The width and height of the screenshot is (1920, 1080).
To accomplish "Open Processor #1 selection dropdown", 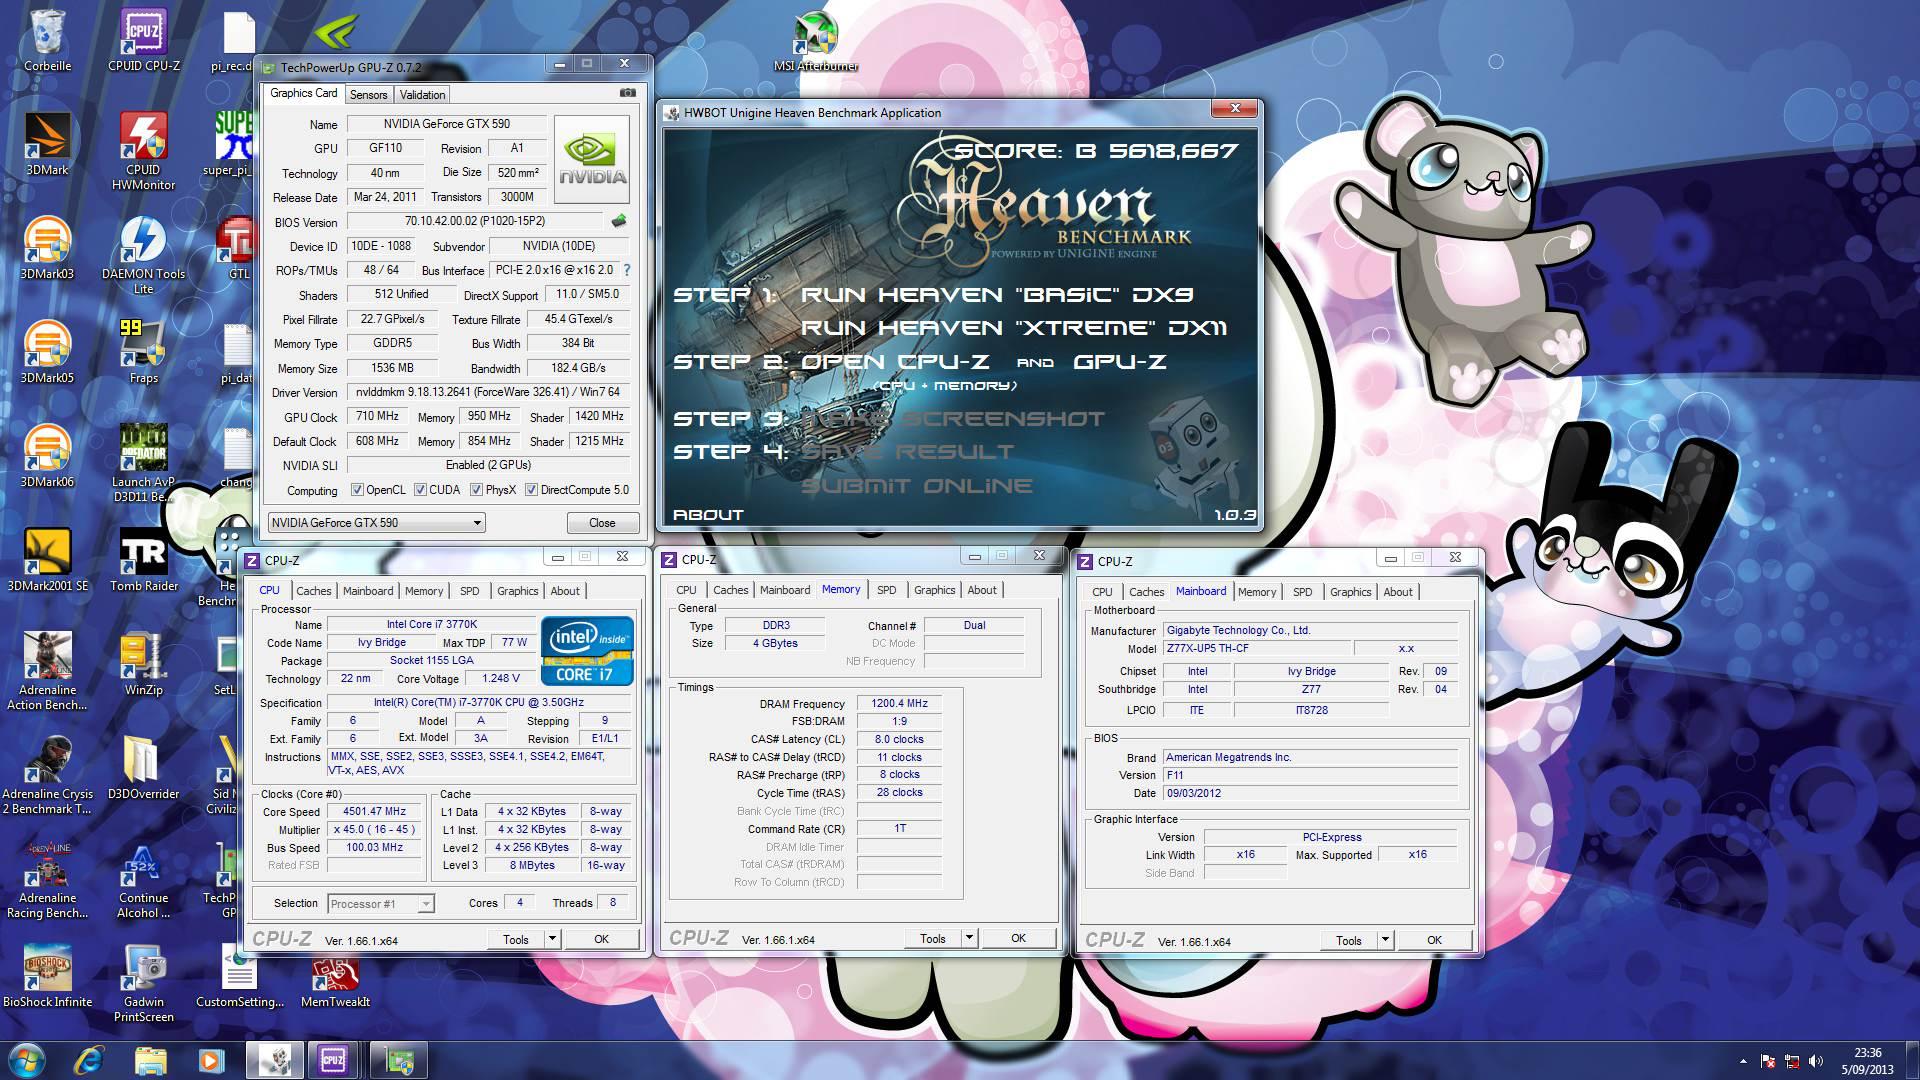I will coord(380,904).
